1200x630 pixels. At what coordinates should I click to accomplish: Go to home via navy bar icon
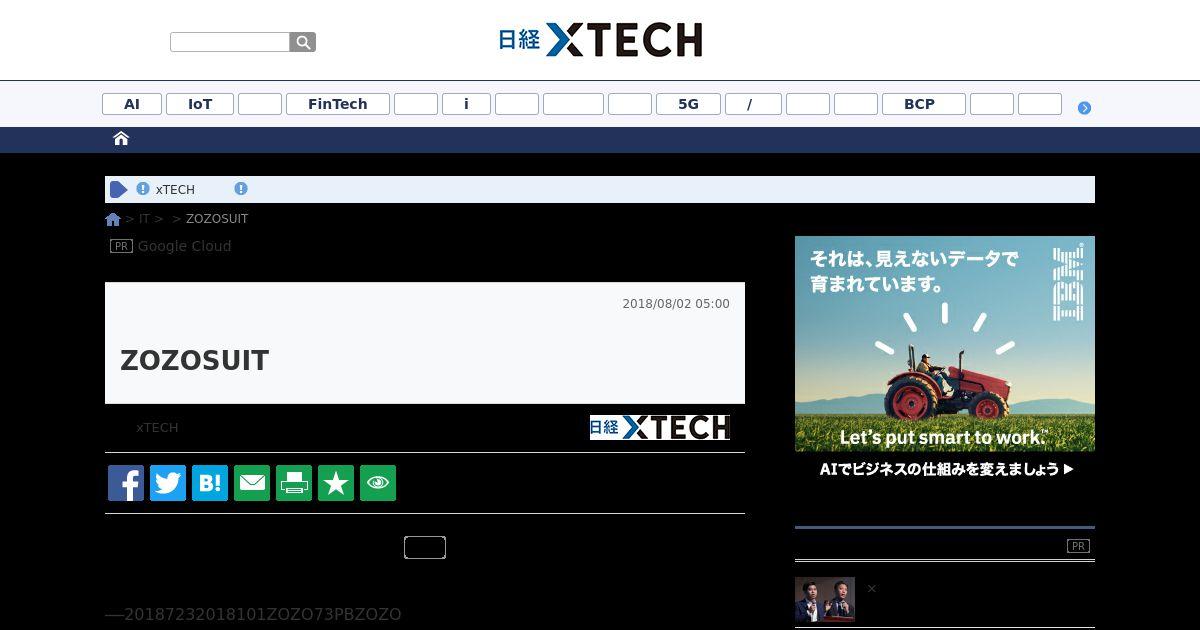point(121,139)
